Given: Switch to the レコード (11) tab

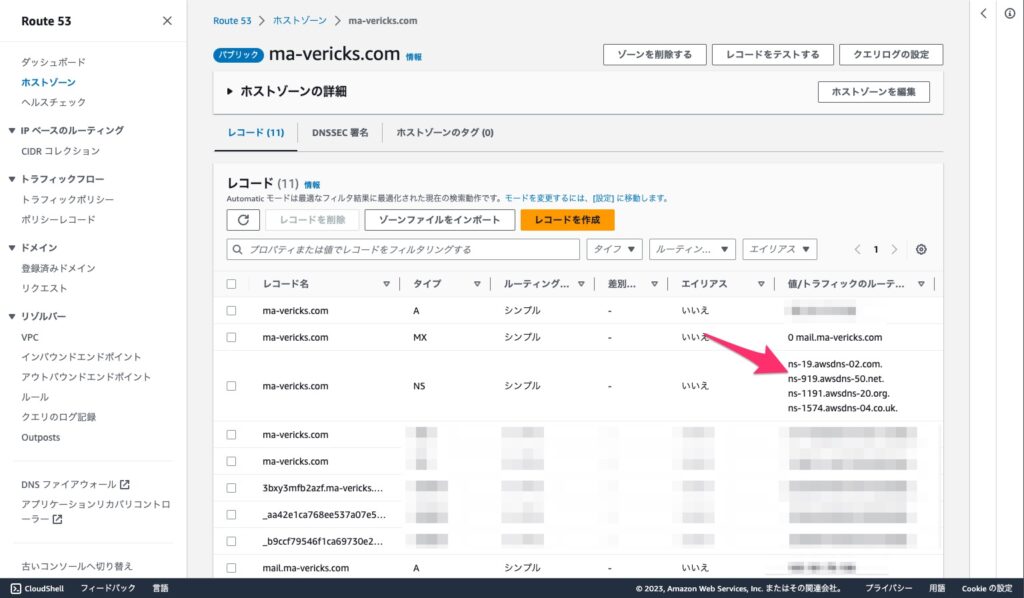Looking at the screenshot, I should (x=255, y=133).
